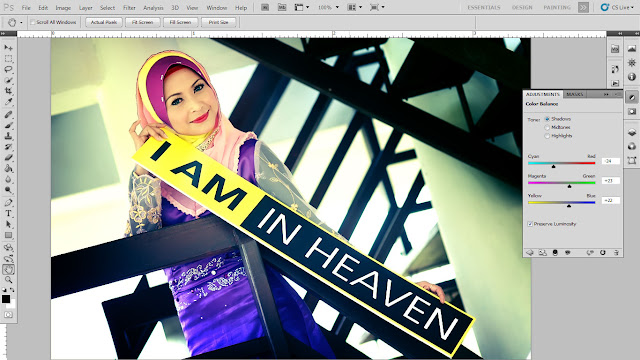Select the Pen tool
Image resolution: width=640 pixels, height=360 pixels.
point(8,202)
